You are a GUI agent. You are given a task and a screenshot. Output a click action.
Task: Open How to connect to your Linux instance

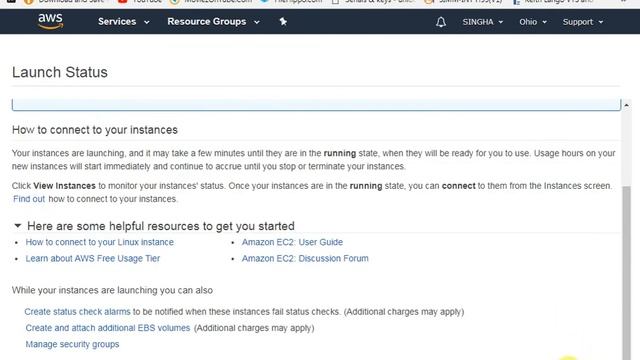[100, 242]
